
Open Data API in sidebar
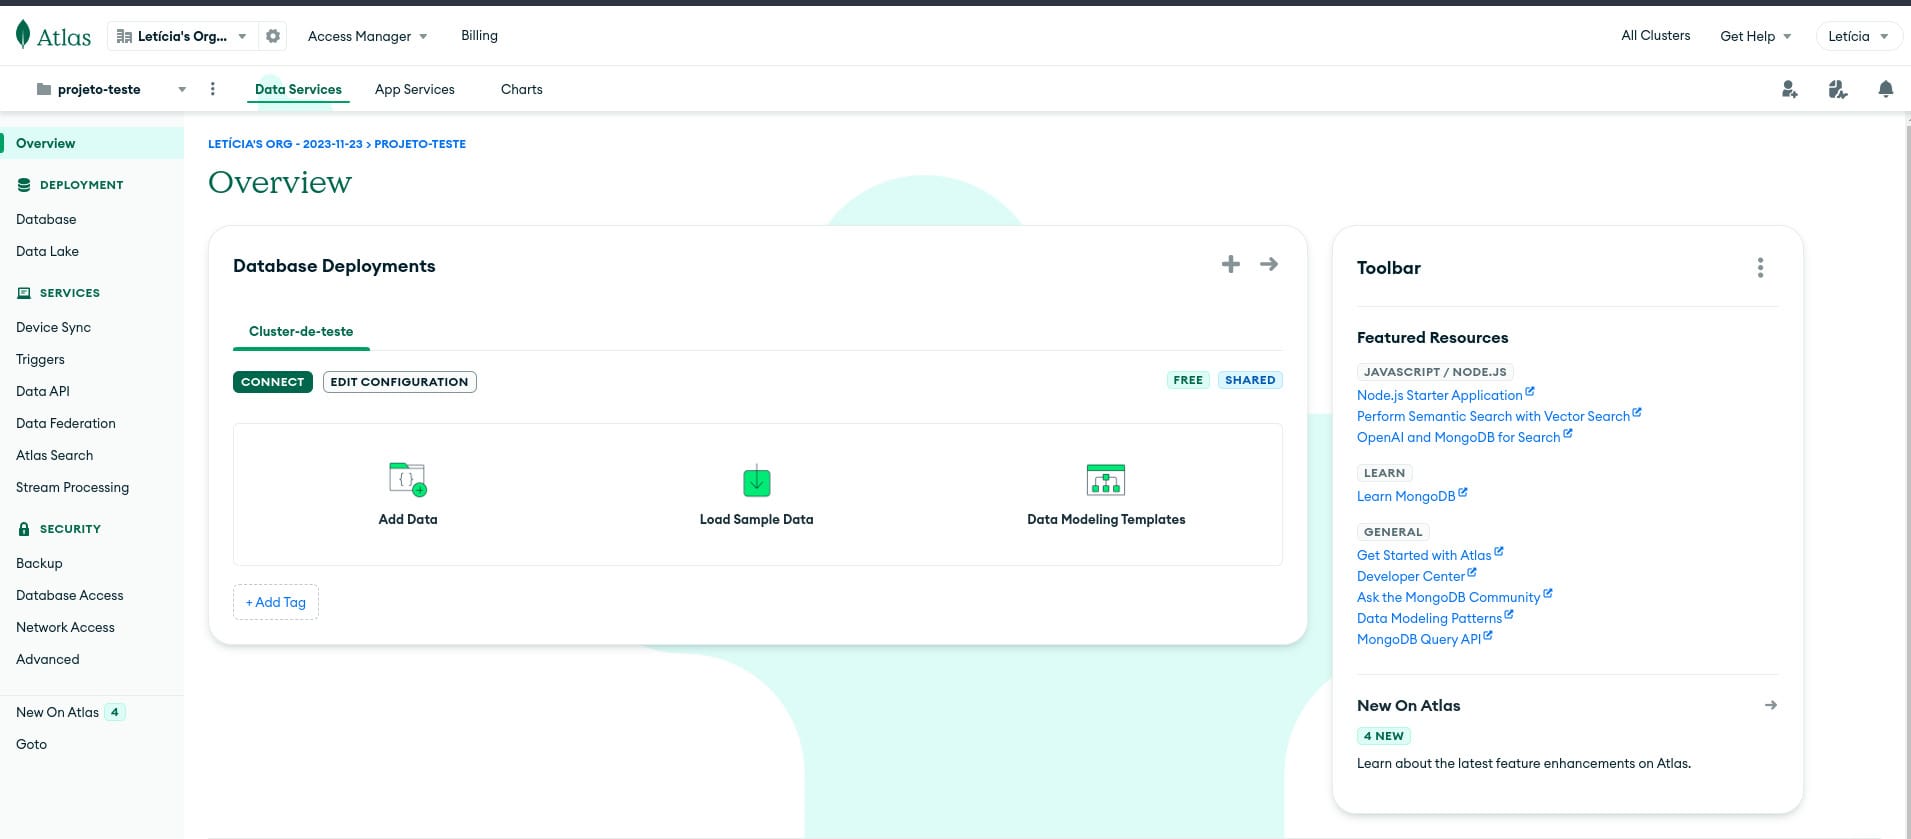click(43, 391)
